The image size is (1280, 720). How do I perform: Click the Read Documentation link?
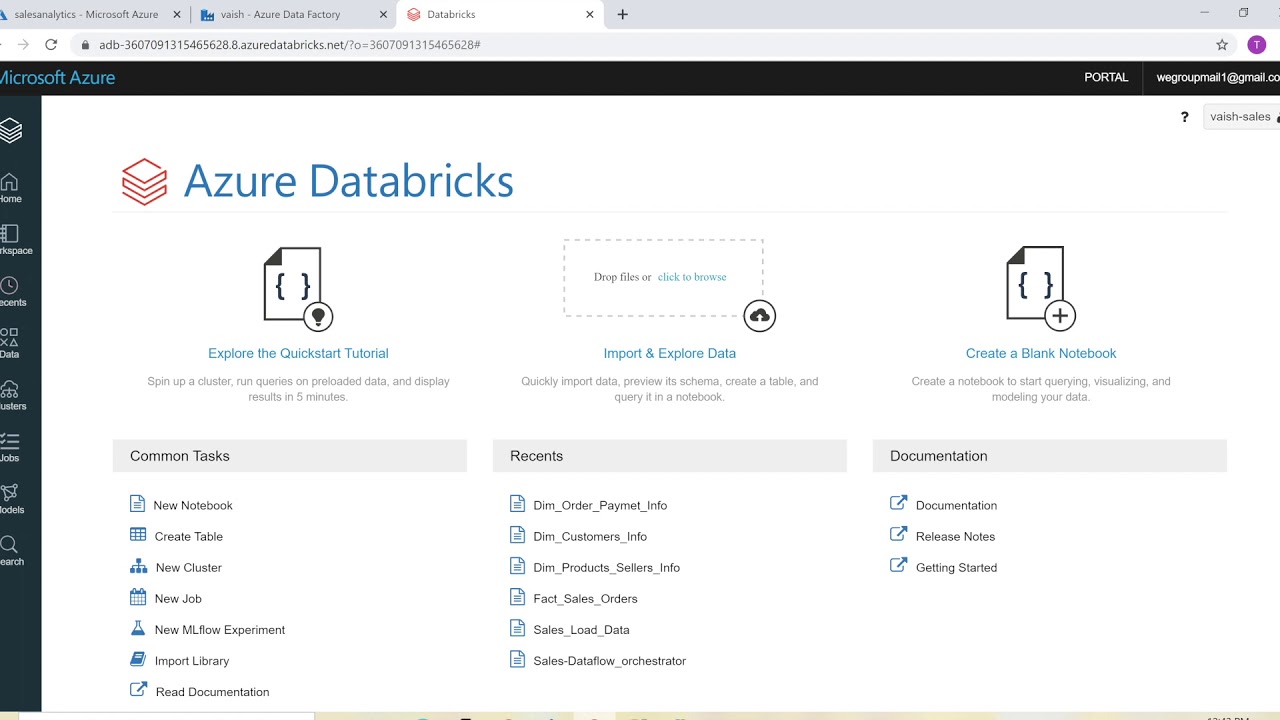212,691
